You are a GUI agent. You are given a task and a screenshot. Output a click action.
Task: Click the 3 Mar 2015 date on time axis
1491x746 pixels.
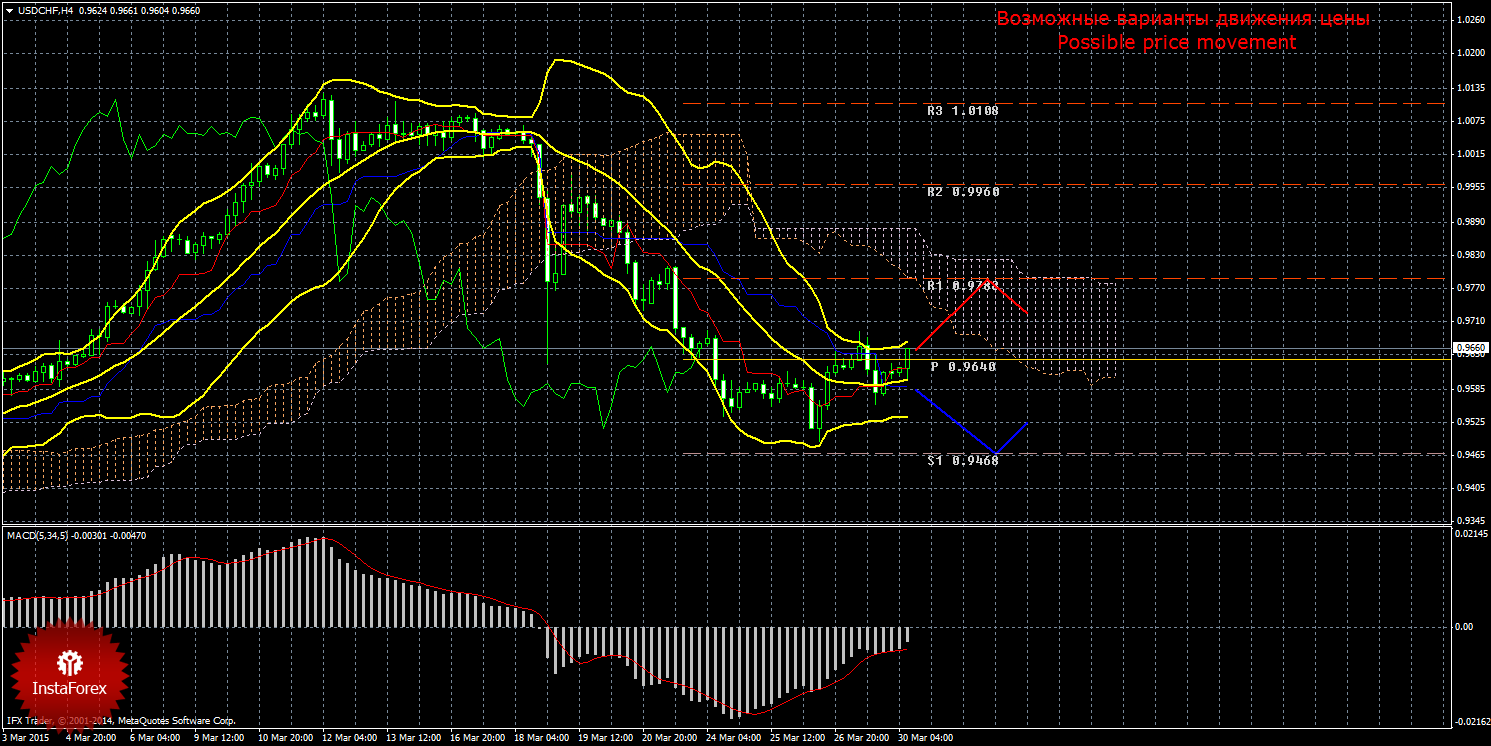coord(24,738)
